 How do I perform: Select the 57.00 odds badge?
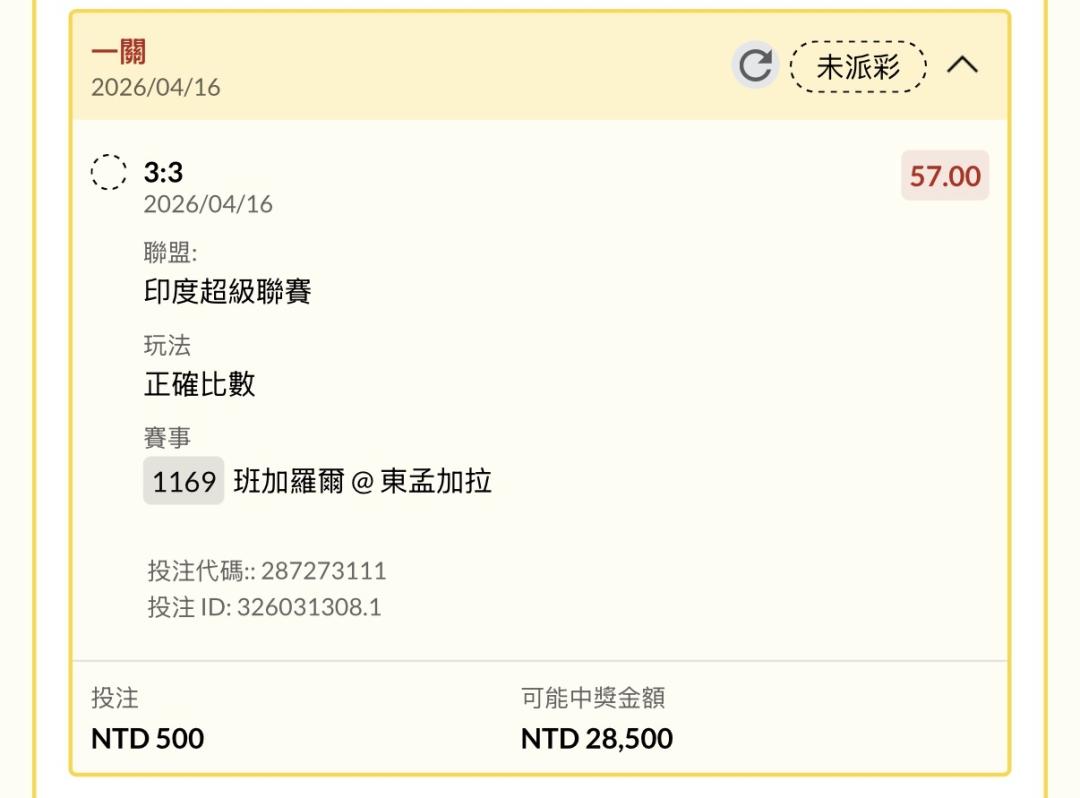click(x=945, y=176)
